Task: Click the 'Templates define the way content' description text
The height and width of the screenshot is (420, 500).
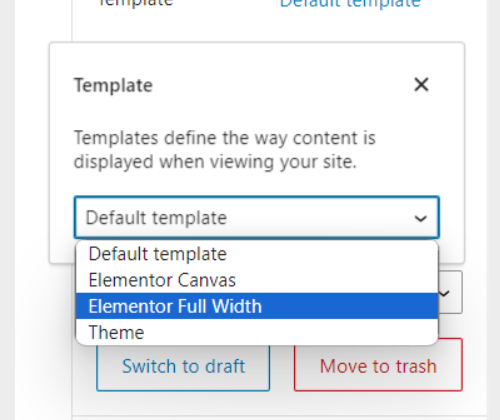Action: [225, 150]
